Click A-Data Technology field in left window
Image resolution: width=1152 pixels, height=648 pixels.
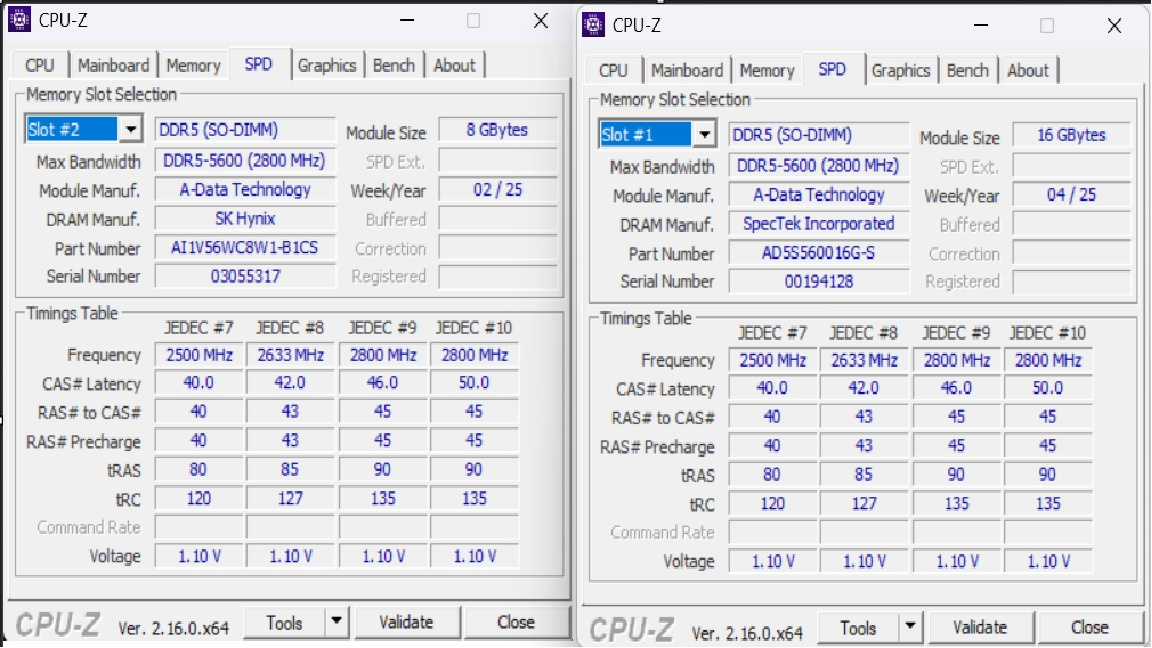tap(245, 190)
